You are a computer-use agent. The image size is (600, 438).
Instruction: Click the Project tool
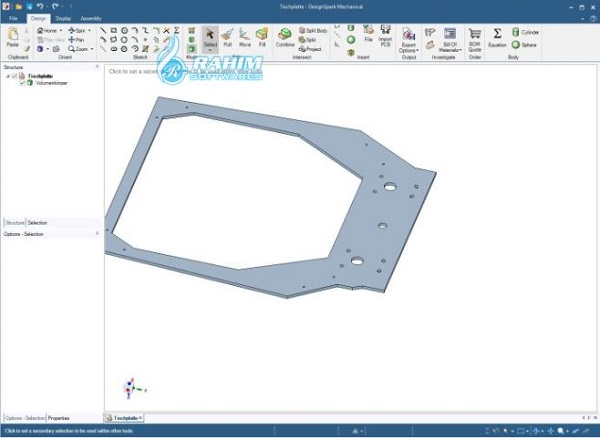coord(310,49)
